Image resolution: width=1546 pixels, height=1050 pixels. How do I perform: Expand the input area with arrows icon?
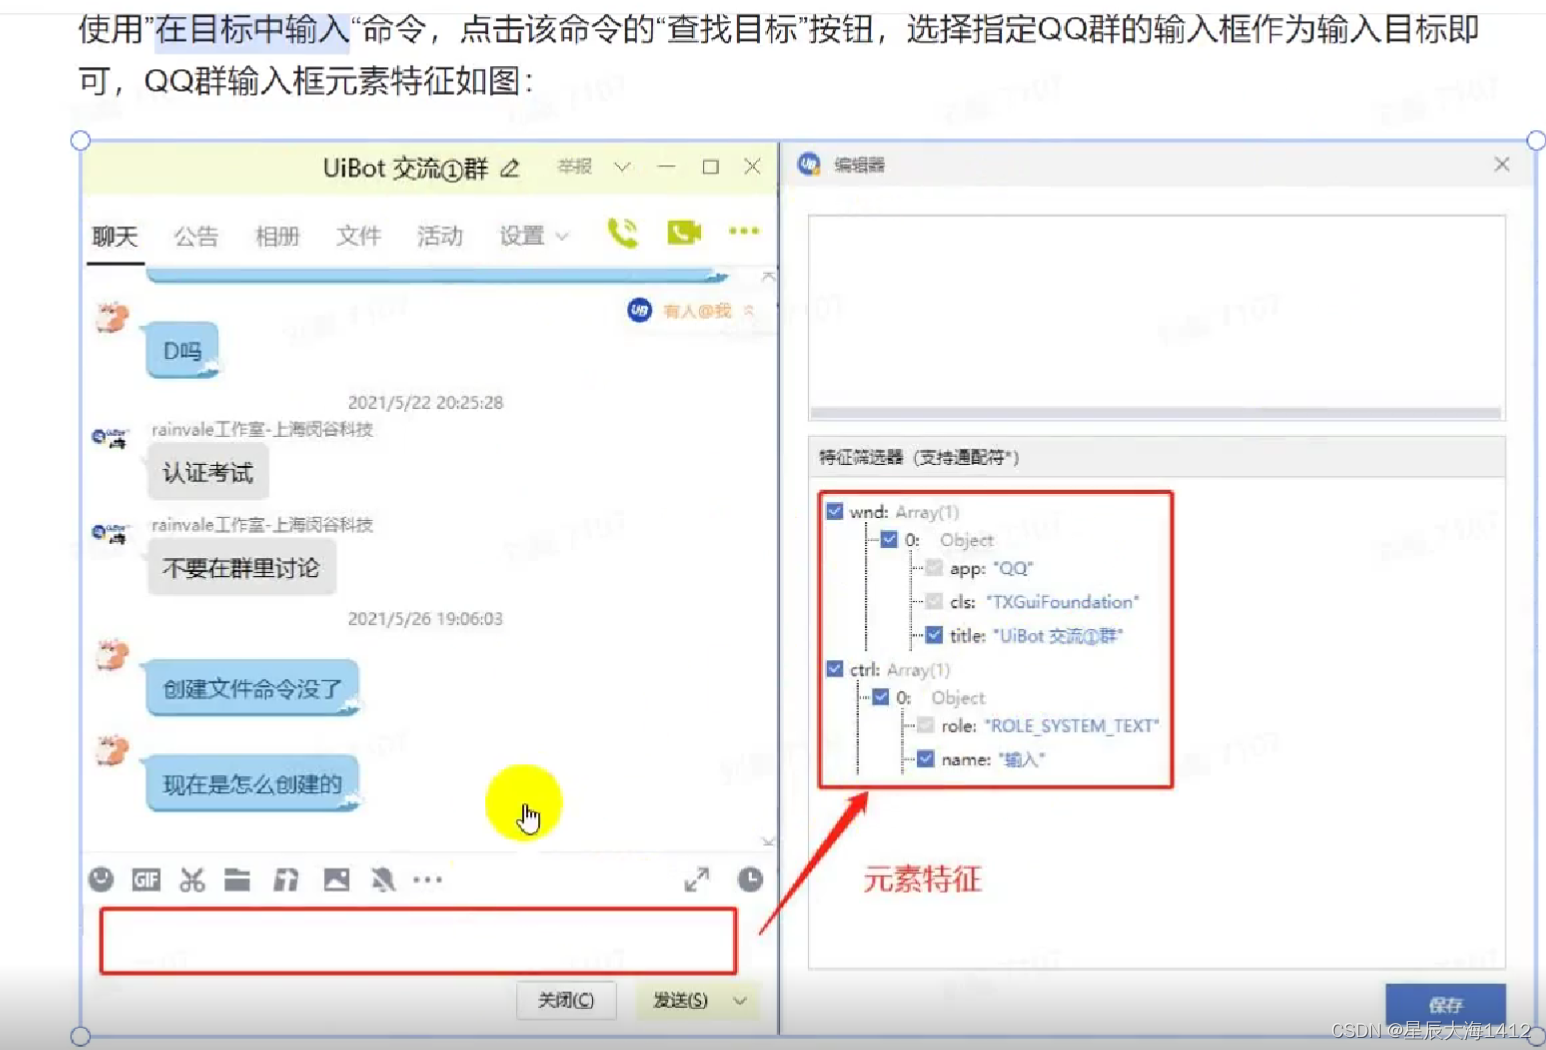coord(697,879)
